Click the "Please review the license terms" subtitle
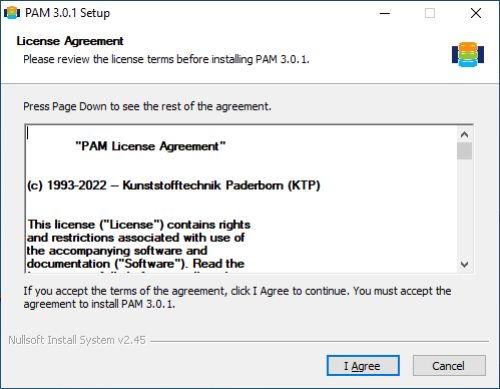Screen dimensions: 500x389 pyautogui.click(x=166, y=59)
